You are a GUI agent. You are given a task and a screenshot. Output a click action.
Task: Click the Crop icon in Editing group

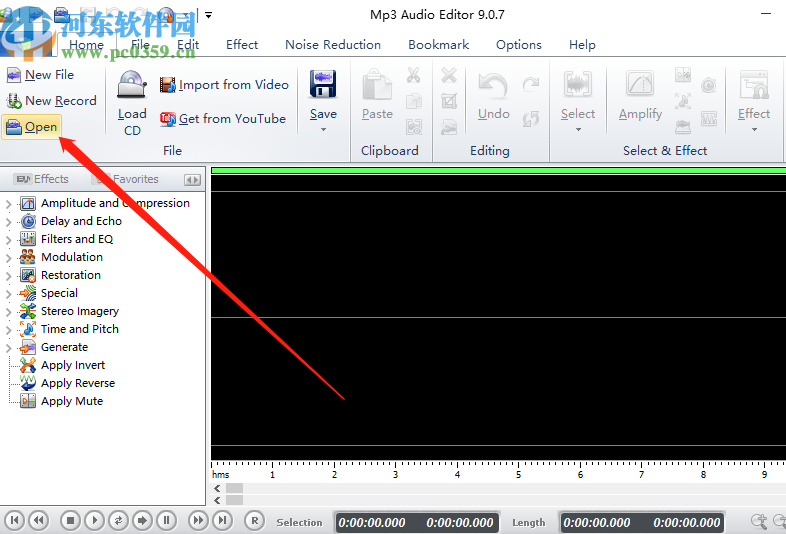pyautogui.click(x=449, y=101)
